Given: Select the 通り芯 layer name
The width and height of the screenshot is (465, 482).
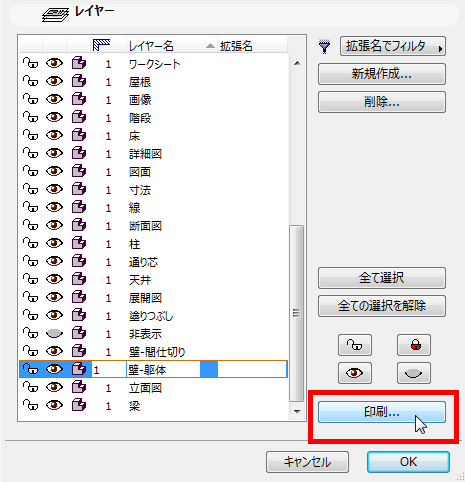Looking at the screenshot, I should click(x=143, y=262).
